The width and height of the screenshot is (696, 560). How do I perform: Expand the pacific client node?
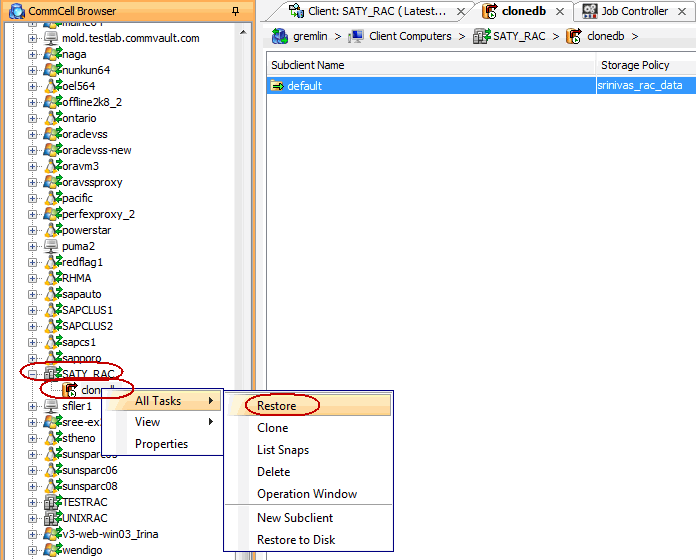tap(32, 198)
